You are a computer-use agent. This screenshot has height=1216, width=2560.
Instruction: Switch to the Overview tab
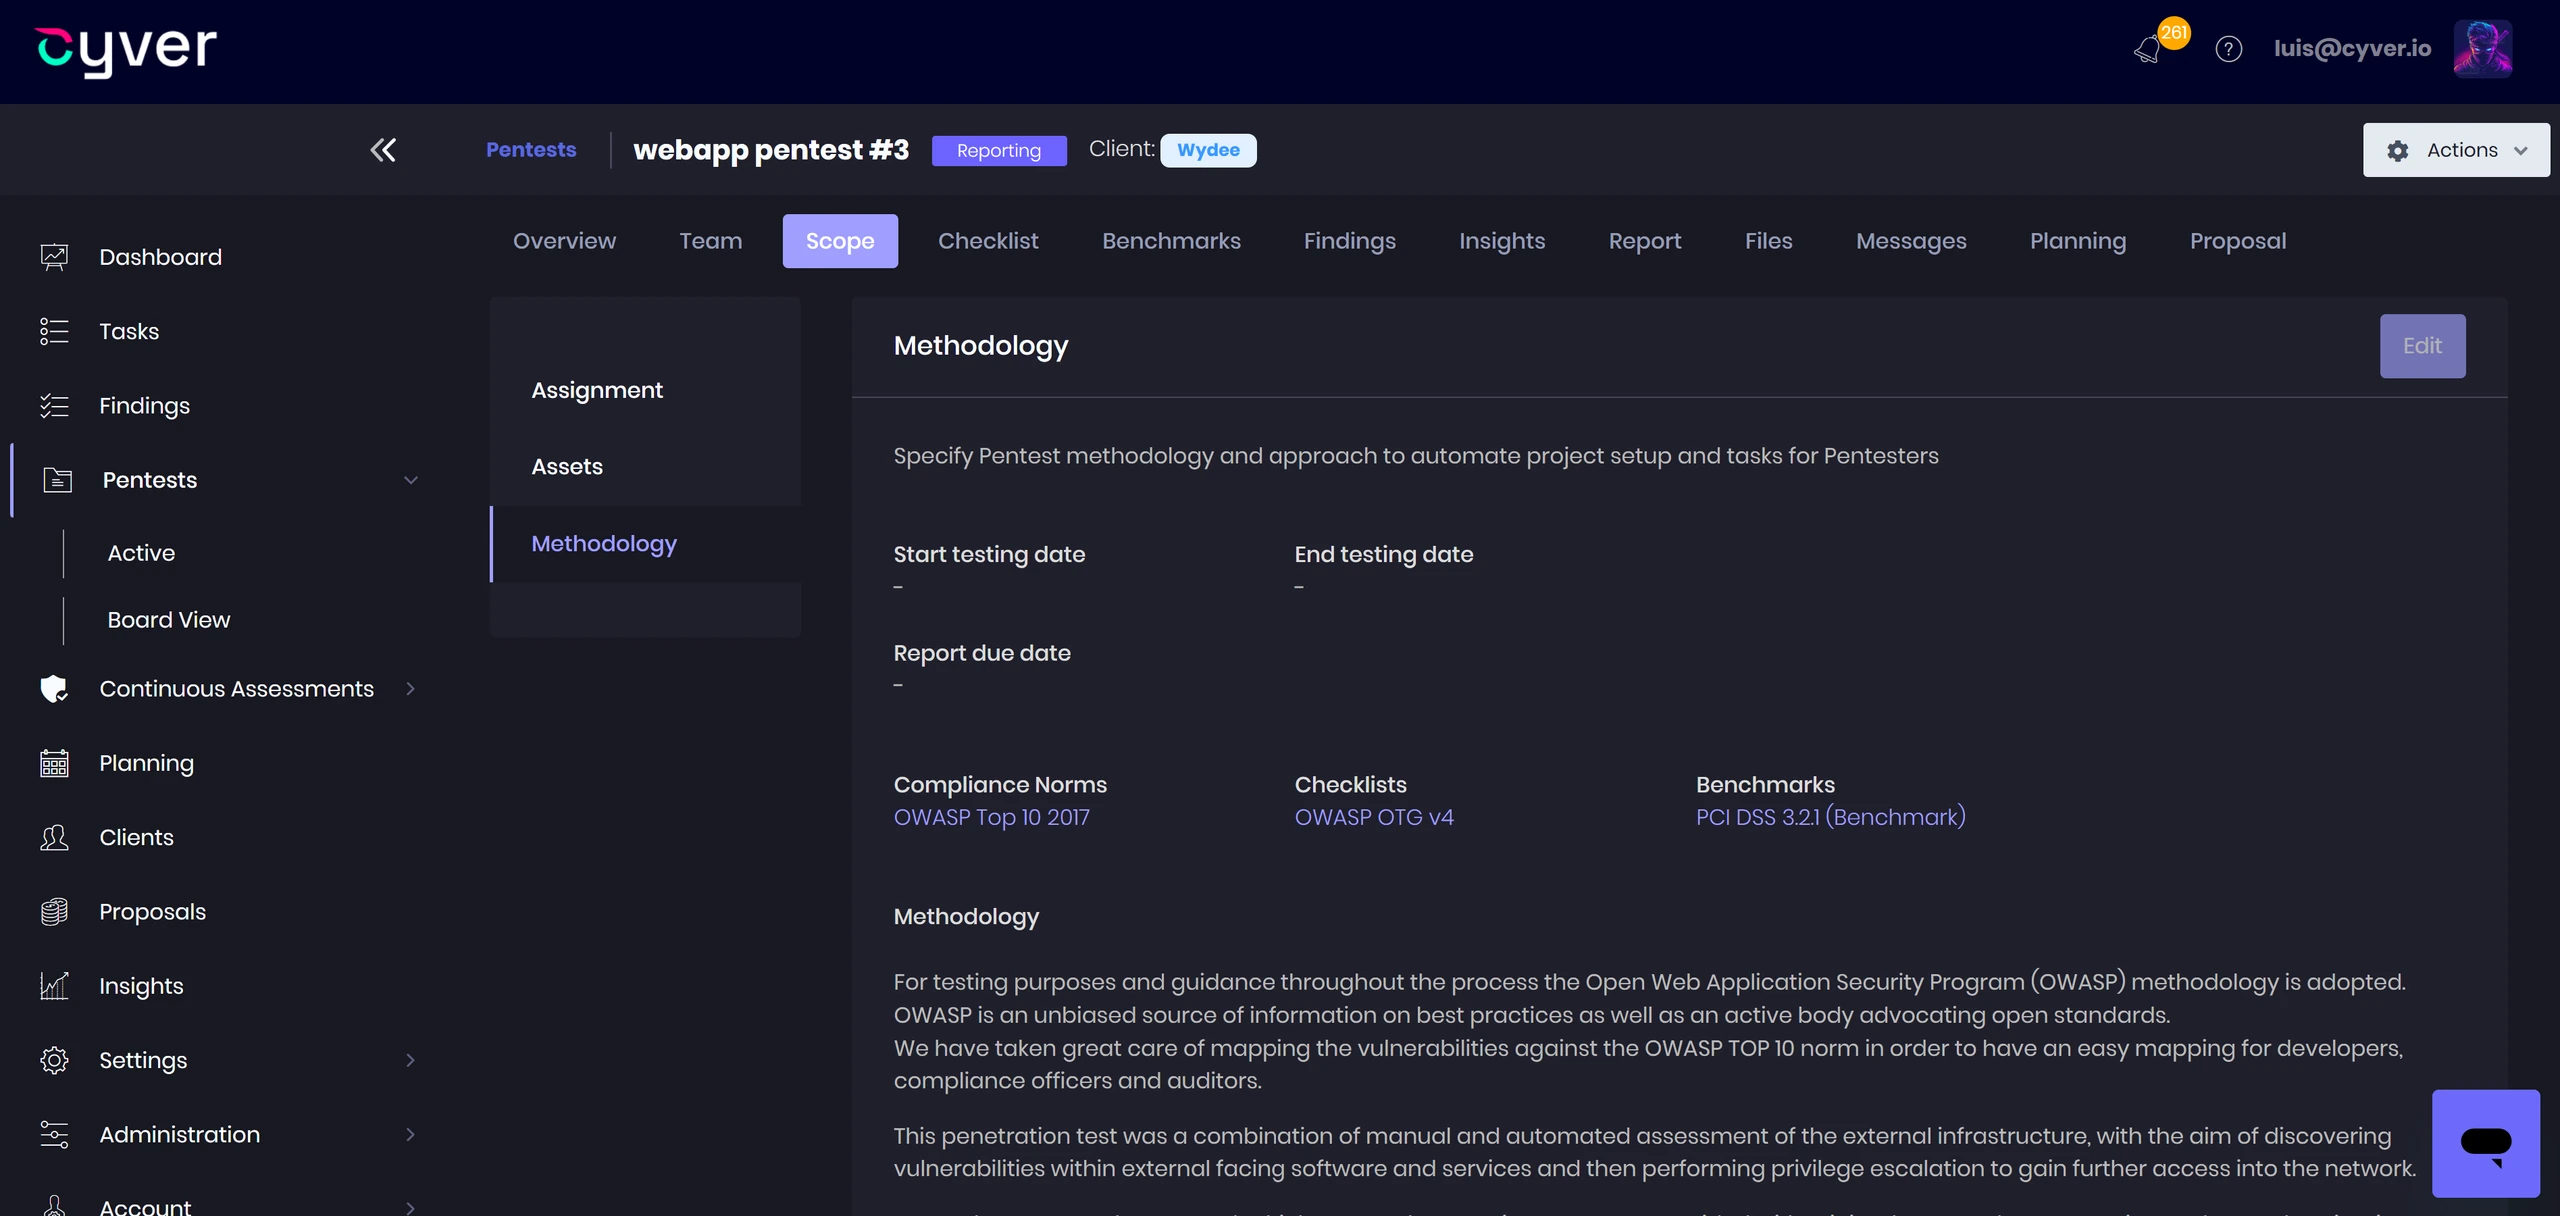pos(564,241)
